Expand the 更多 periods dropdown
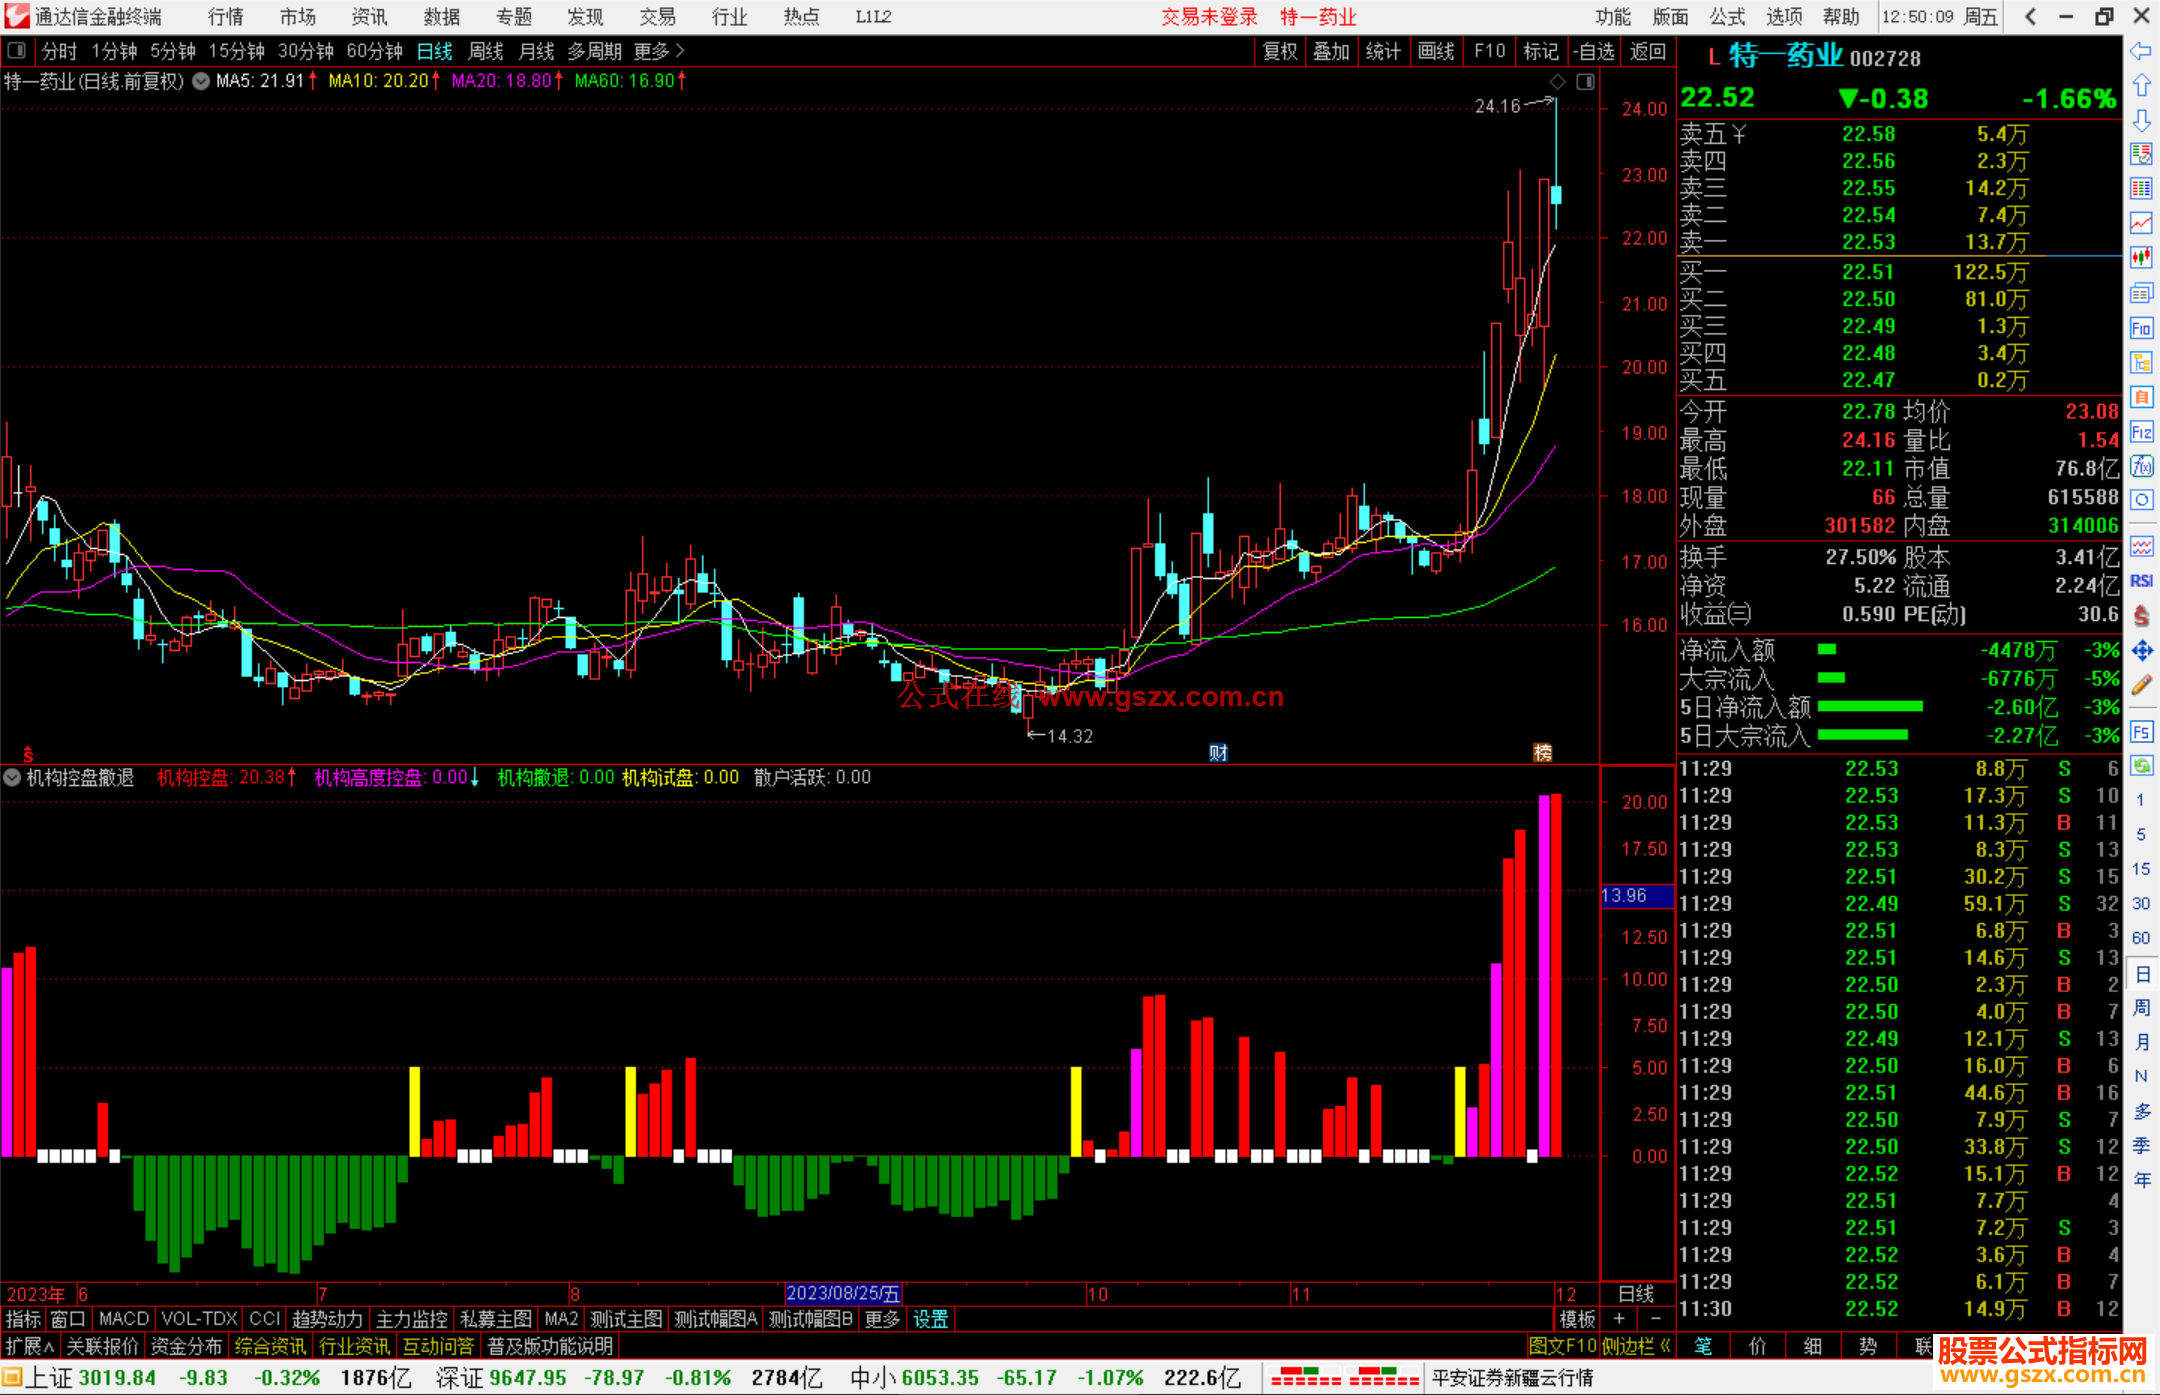This screenshot has height=1395, width=2160. point(659,50)
